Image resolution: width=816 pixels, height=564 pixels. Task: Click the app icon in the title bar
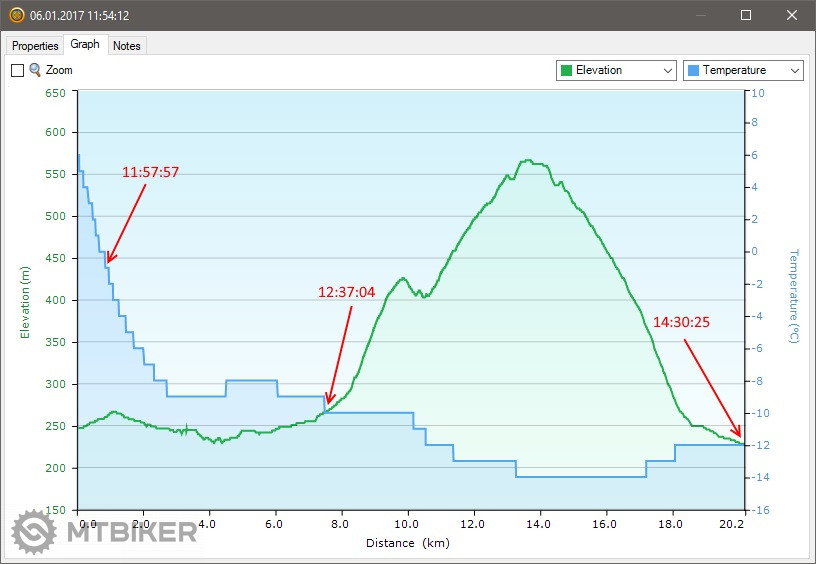click(x=16, y=15)
